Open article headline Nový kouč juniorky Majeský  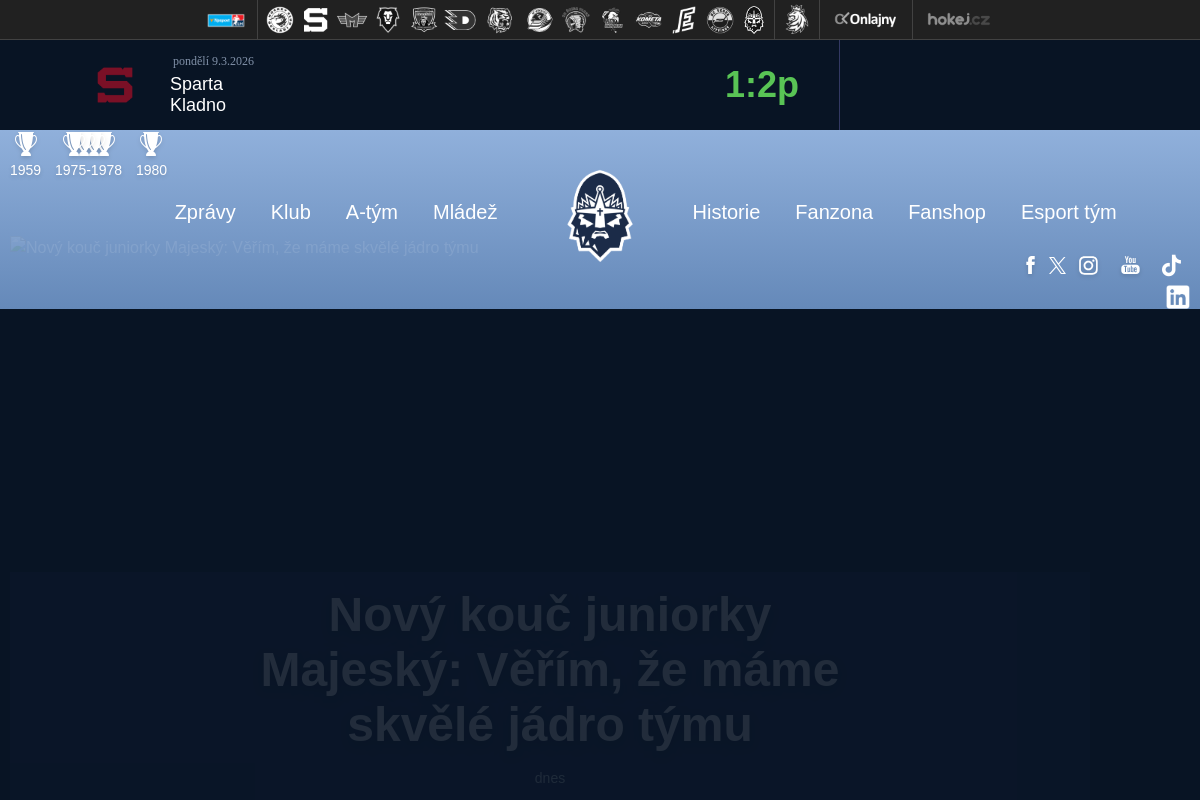coord(550,669)
